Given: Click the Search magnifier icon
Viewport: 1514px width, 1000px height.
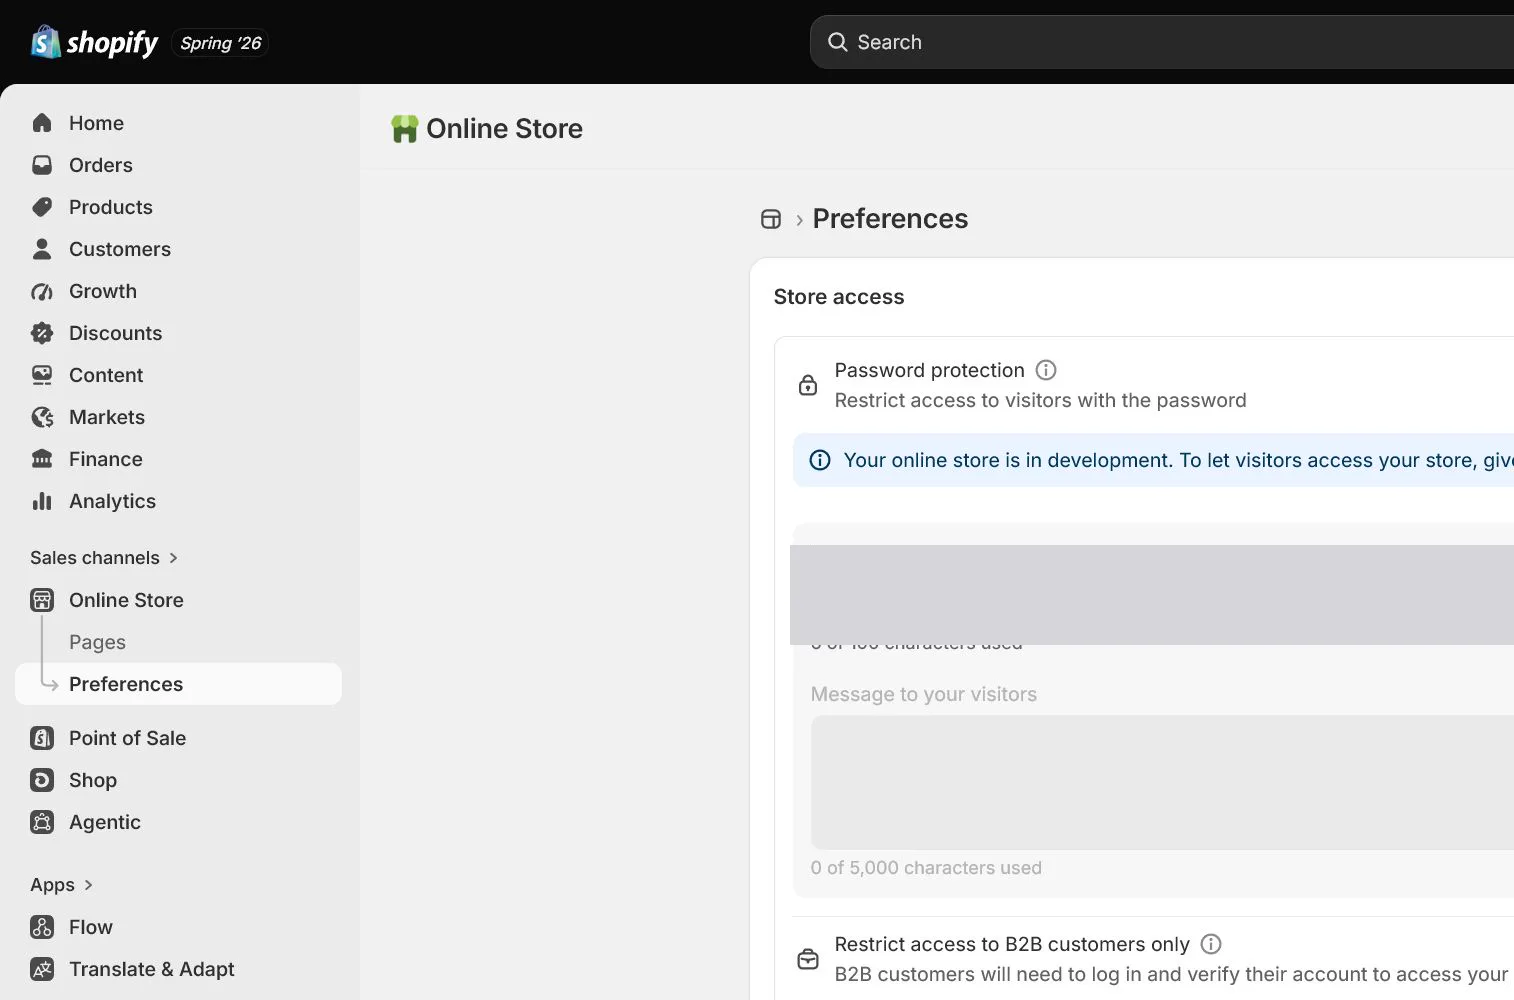Looking at the screenshot, I should point(837,42).
